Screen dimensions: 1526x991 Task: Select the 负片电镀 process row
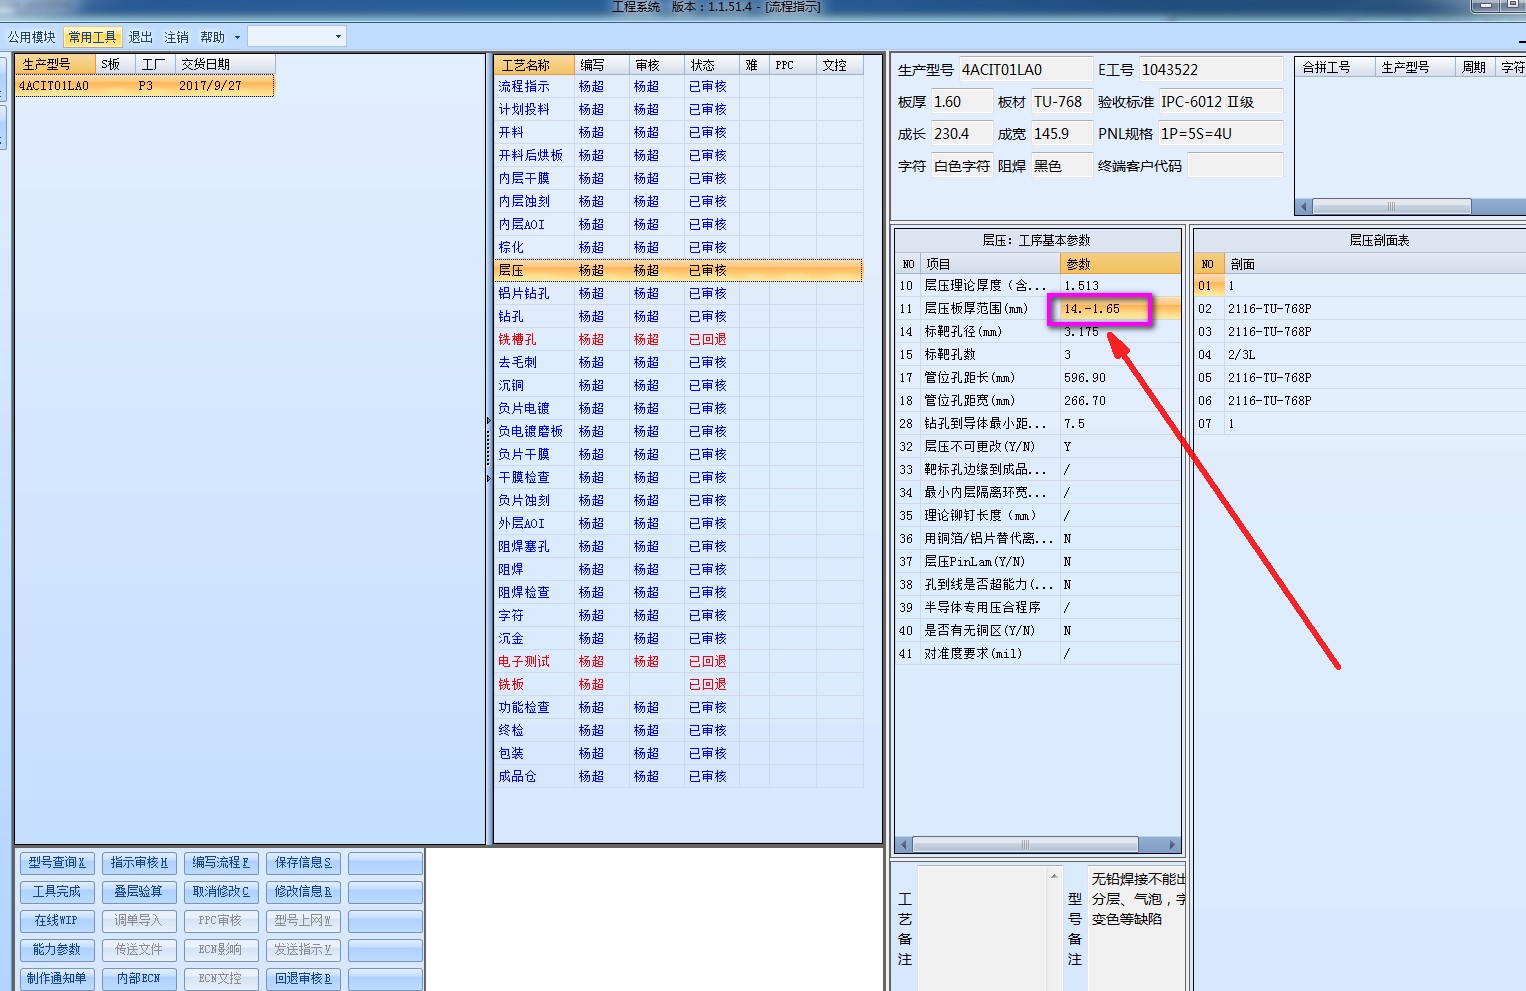[x=678, y=409]
